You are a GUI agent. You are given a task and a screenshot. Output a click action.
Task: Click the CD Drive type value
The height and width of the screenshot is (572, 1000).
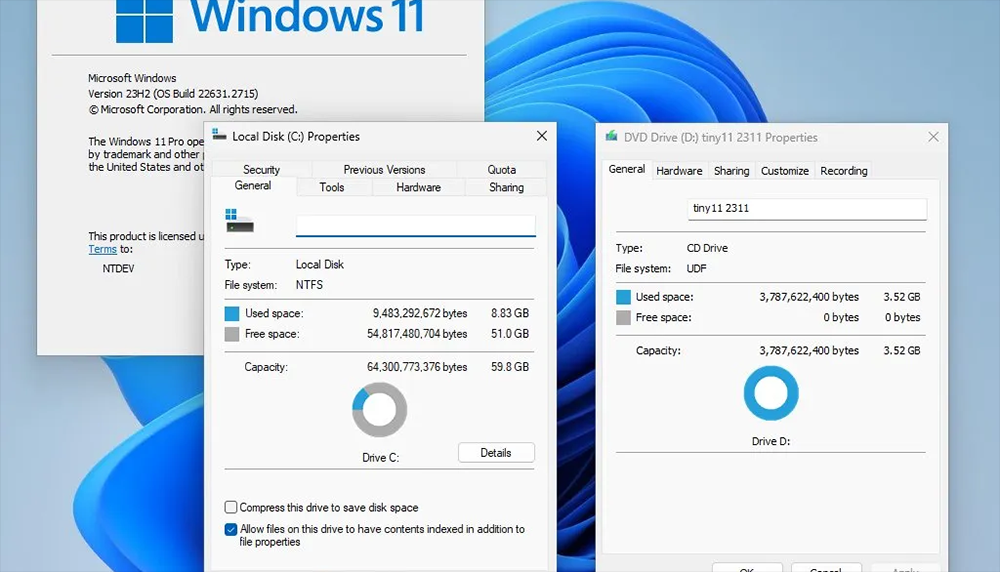[707, 248]
